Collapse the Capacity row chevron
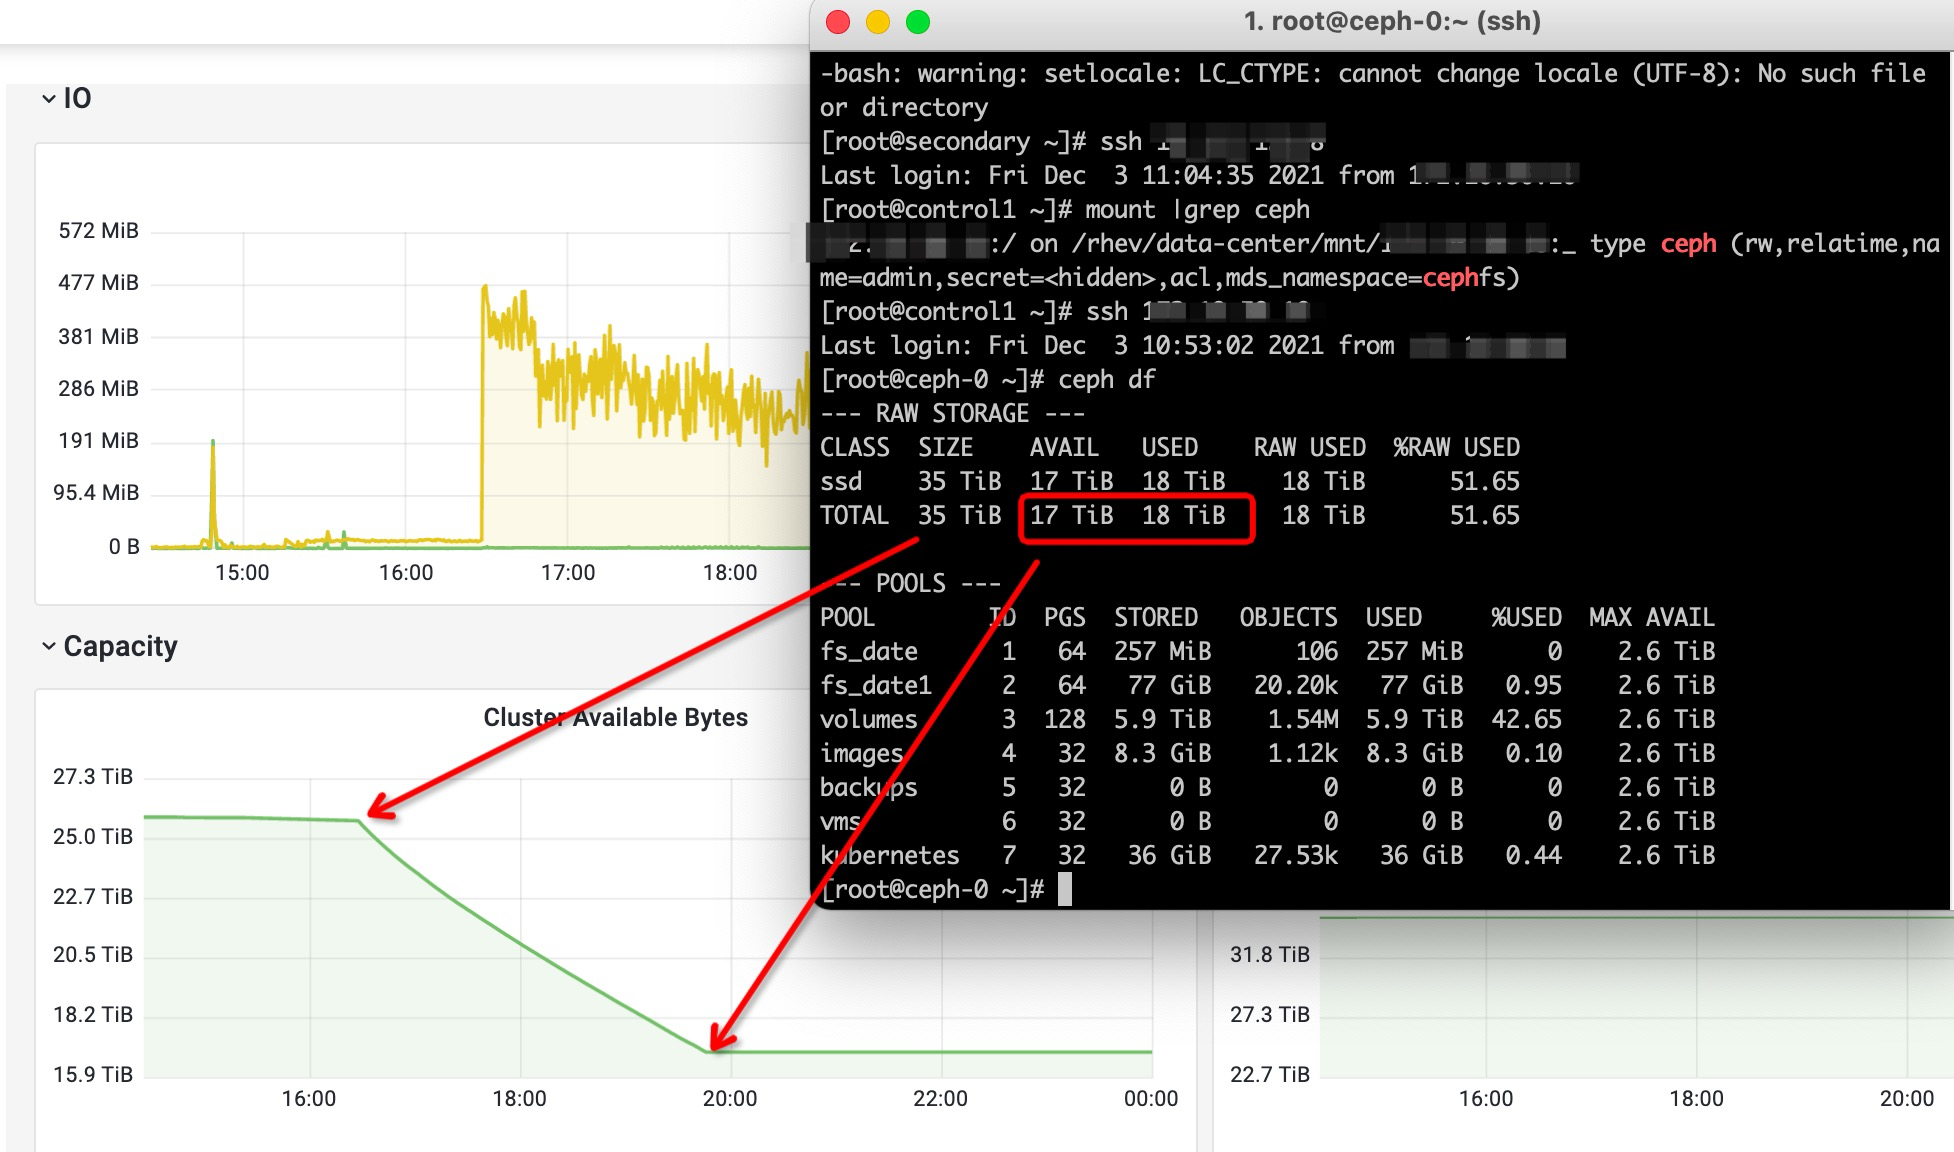The width and height of the screenshot is (1954, 1152). click(x=48, y=646)
